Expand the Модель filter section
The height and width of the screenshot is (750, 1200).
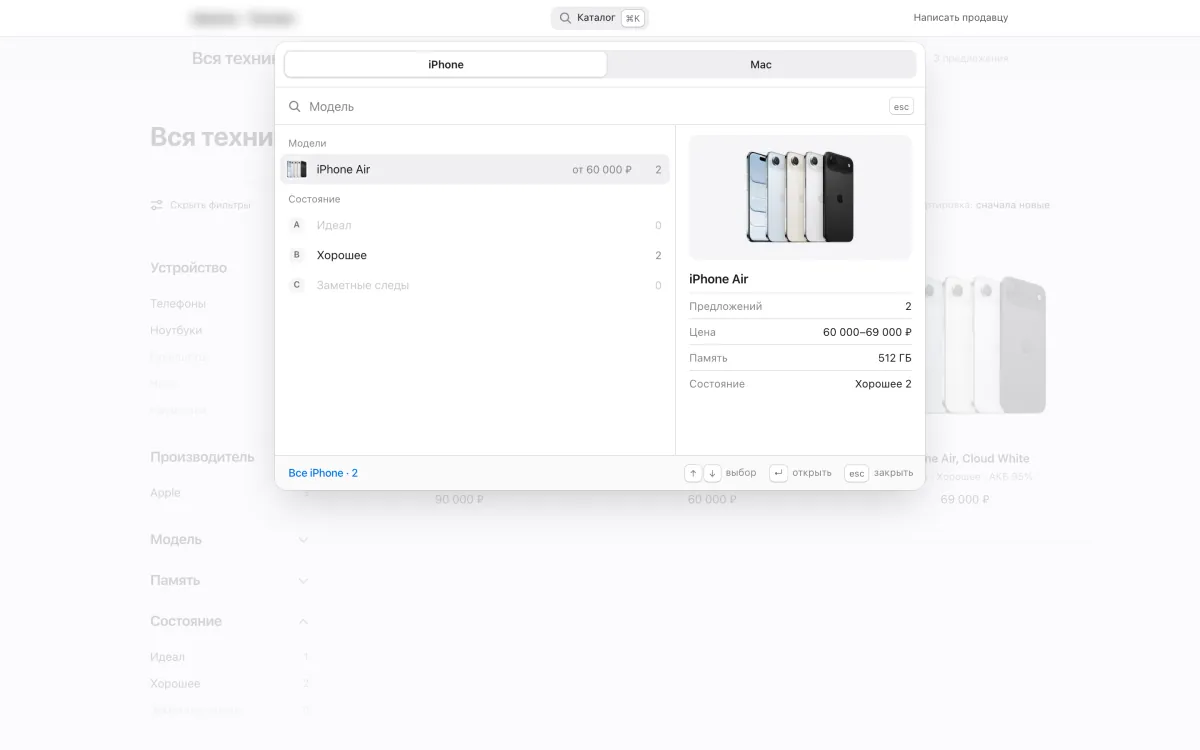(x=230, y=540)
